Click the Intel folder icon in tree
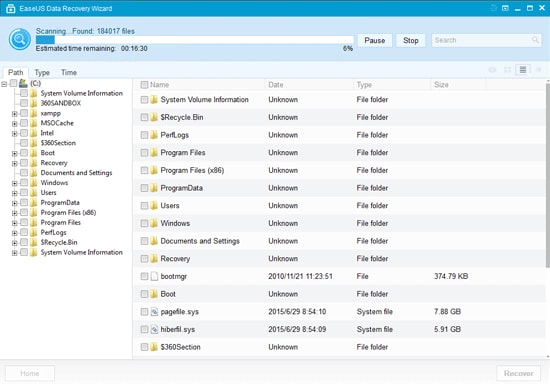Viewport: 550px width, 385px height. click(x=33, y=133)
